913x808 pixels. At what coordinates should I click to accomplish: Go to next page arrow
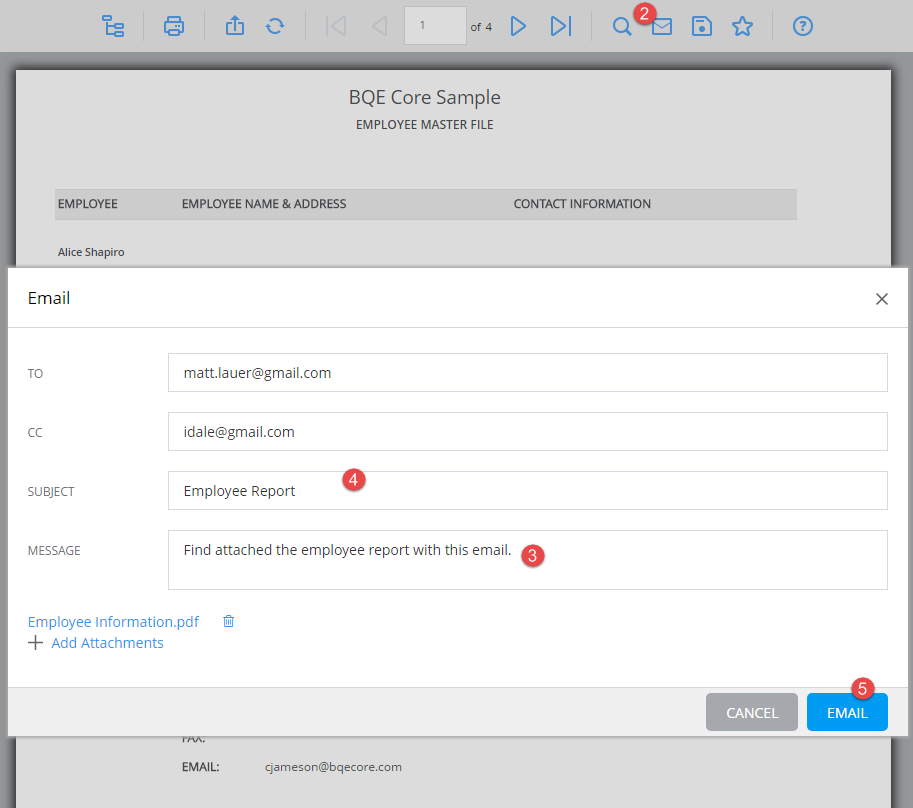[518, 26]
